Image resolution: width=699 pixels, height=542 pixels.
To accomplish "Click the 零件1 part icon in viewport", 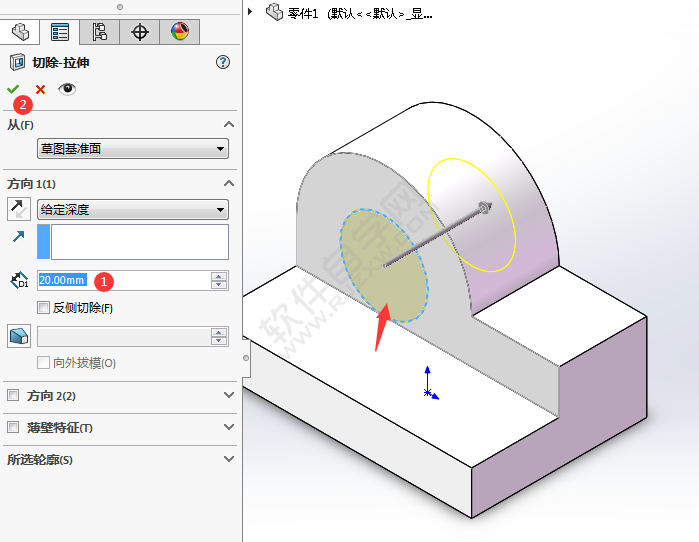I will click(274, 12).
